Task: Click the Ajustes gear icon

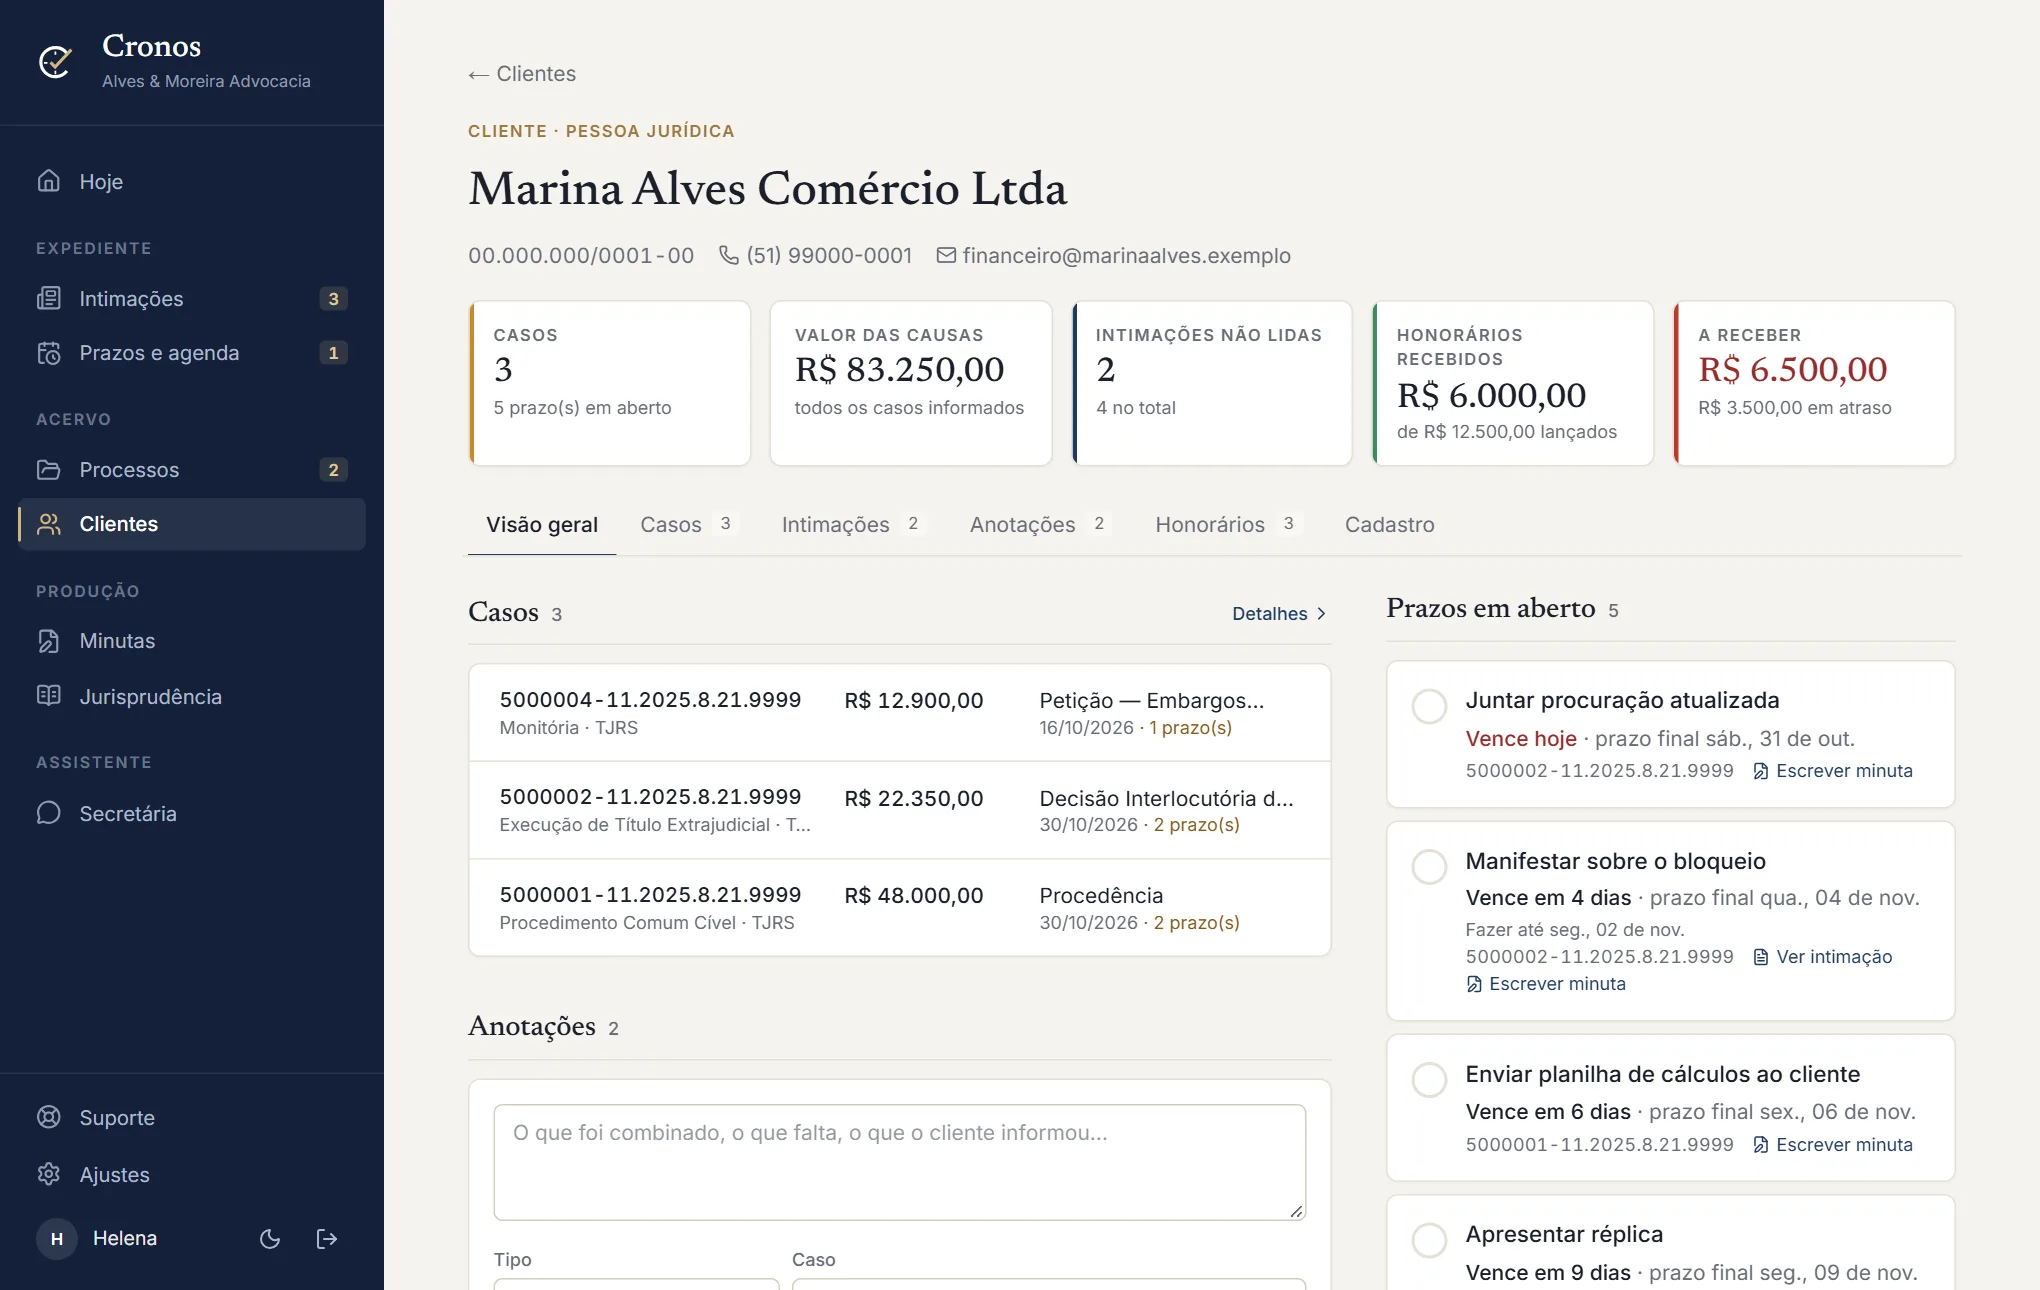Action: 49,1174
